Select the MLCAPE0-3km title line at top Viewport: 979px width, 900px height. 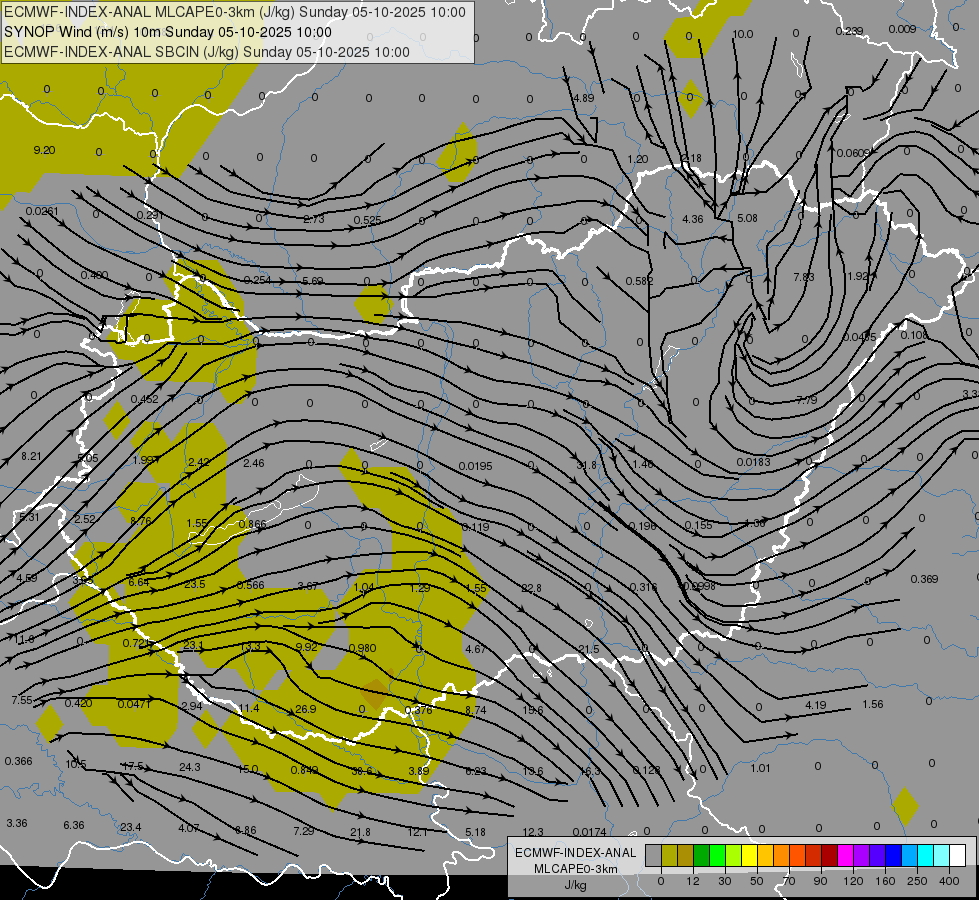235,12
